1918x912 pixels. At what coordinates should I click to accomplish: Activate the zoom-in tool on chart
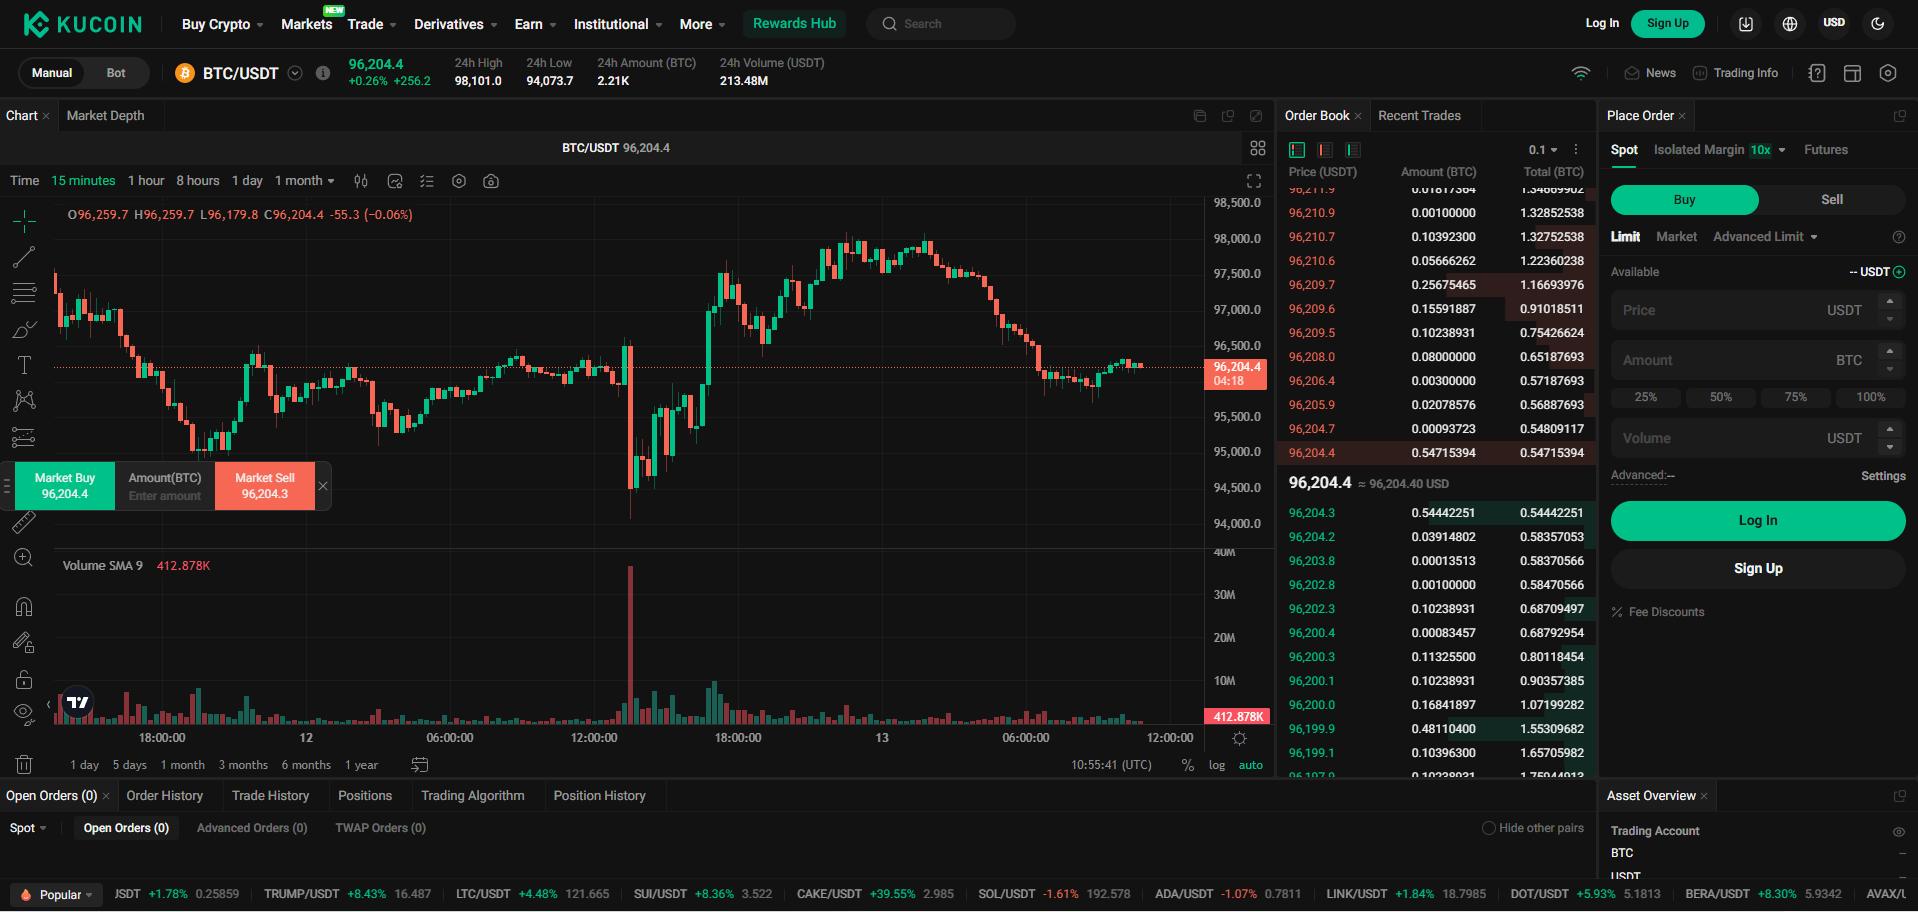(x=24, y=558)
